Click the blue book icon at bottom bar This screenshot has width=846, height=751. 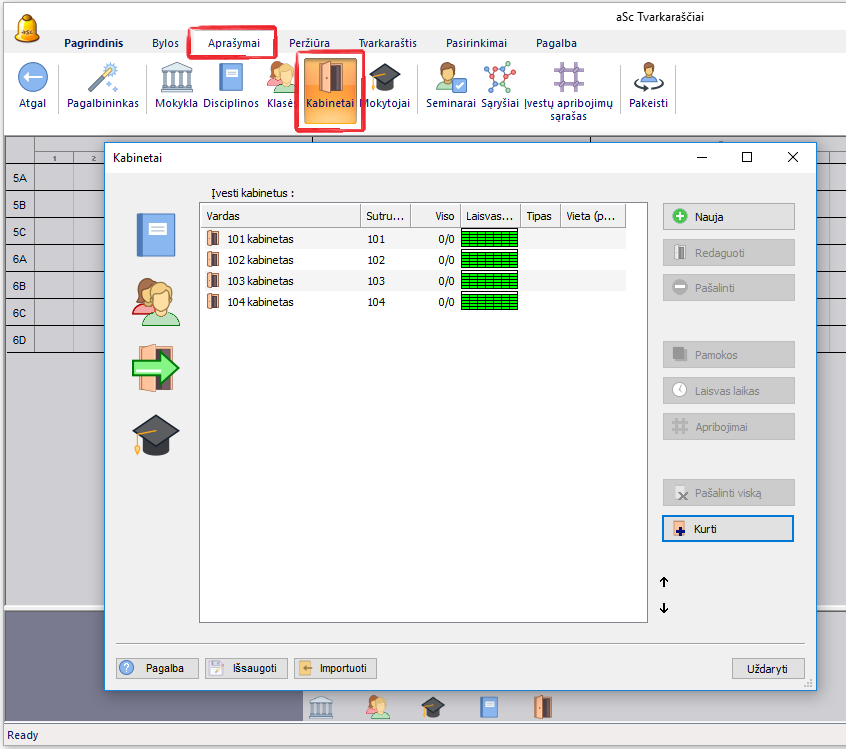[x=489, y=707]
